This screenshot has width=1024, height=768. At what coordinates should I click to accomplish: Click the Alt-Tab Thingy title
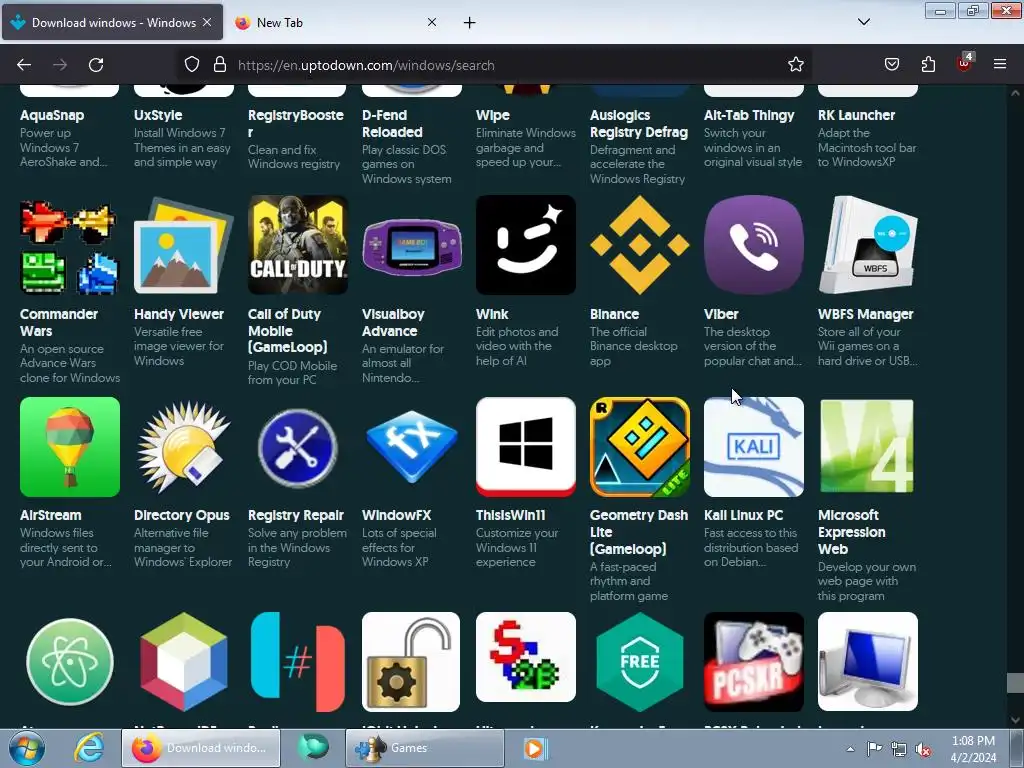[749, 116]
